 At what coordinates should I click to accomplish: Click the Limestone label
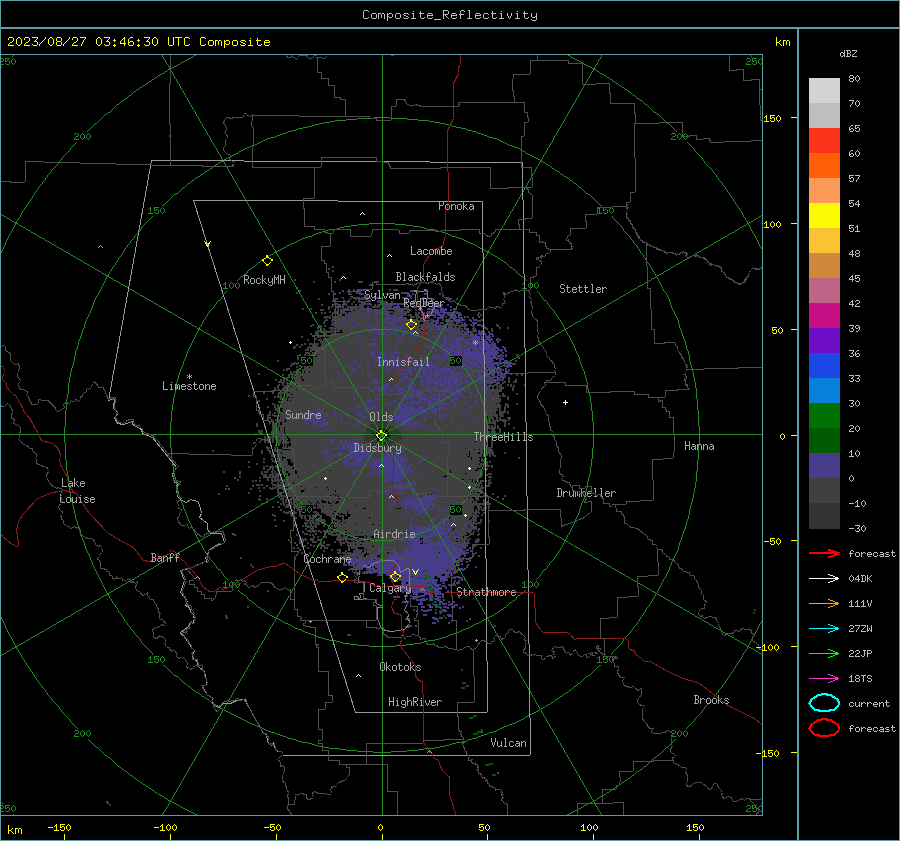click(189, 386)
